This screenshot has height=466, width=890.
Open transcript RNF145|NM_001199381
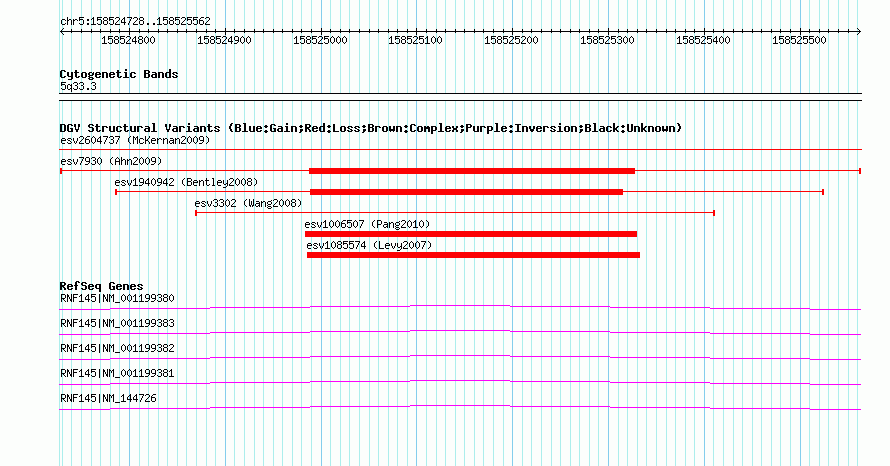click(x=117, y=373)
